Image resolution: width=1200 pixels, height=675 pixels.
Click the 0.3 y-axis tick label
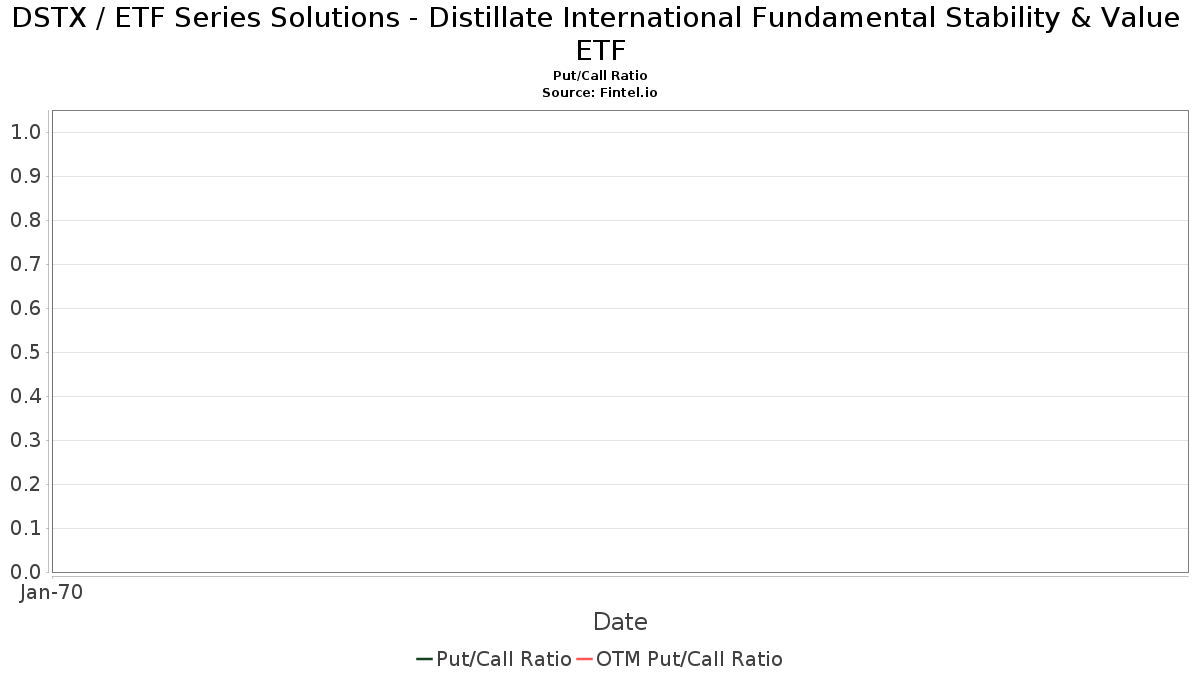(x=25, y=440)
